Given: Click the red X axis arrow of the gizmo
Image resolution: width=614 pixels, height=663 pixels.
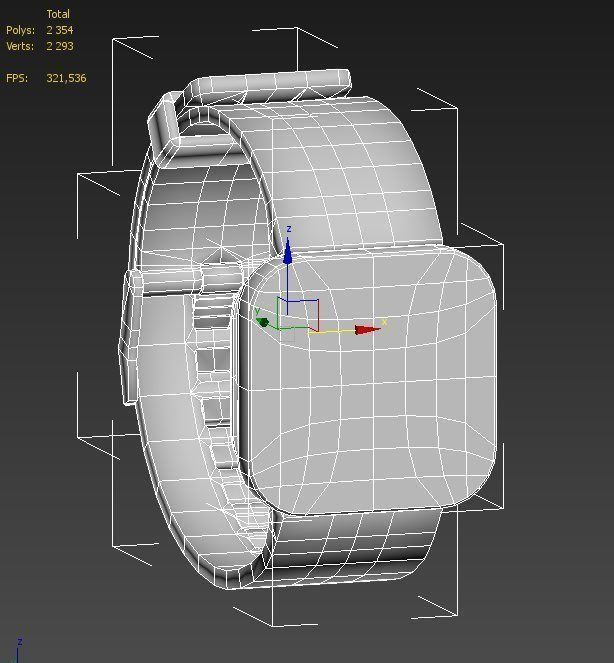Looking at the screenshot, I should 368,330.
